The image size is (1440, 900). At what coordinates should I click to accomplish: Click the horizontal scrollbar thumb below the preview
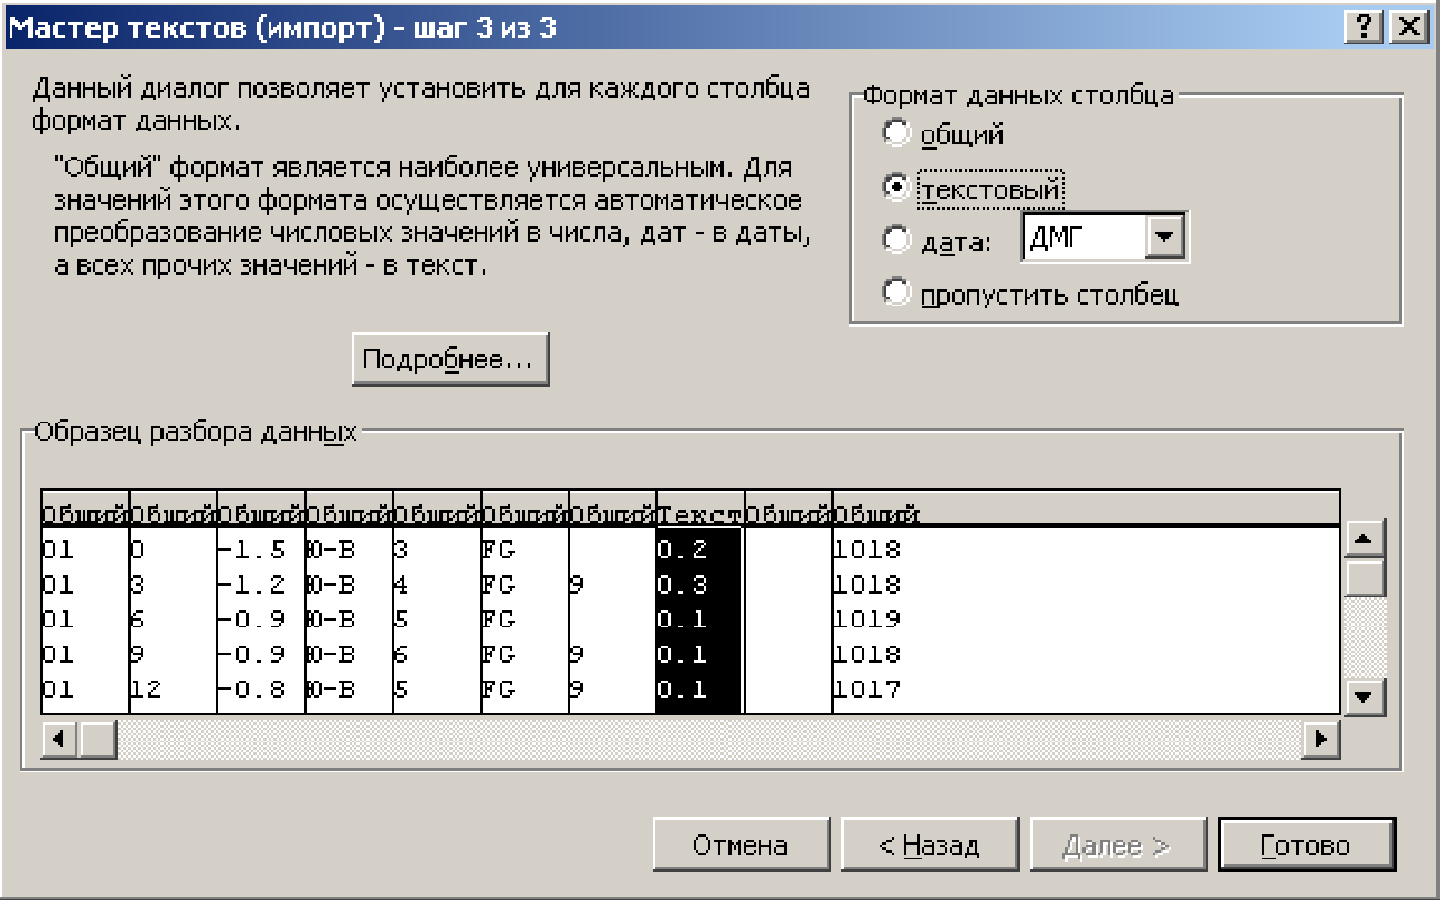click(98, 739)
